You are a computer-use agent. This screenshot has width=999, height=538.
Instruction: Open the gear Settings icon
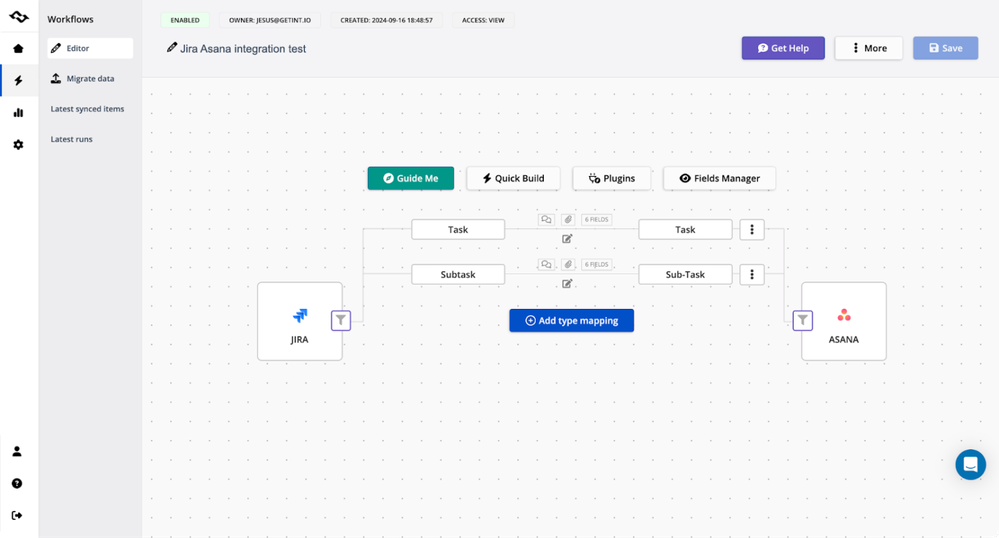tap(18, 145)
